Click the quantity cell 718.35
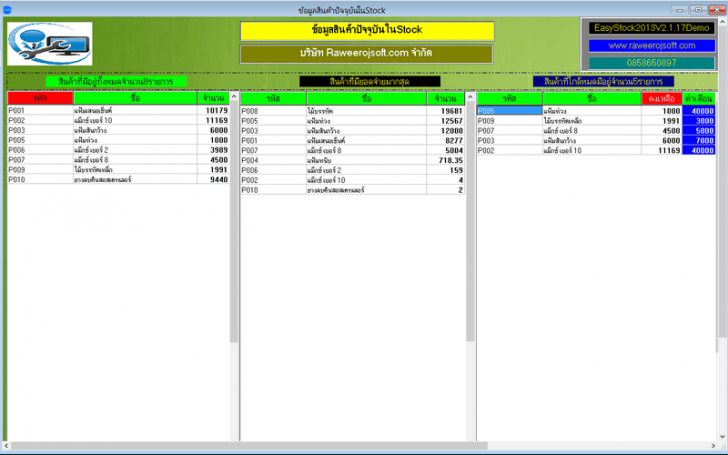Image resolution: width=728 pixels, height=455 pixels. (446, 160)
